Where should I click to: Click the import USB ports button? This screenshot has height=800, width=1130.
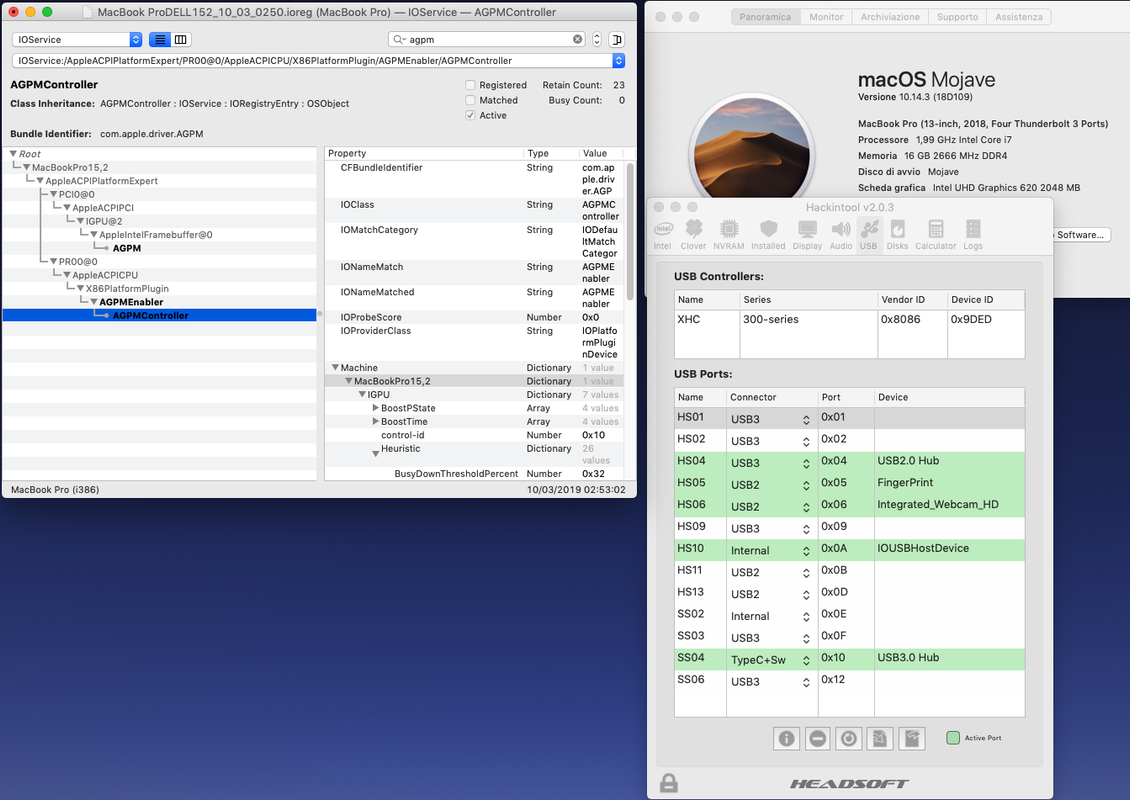coord(880,738)
